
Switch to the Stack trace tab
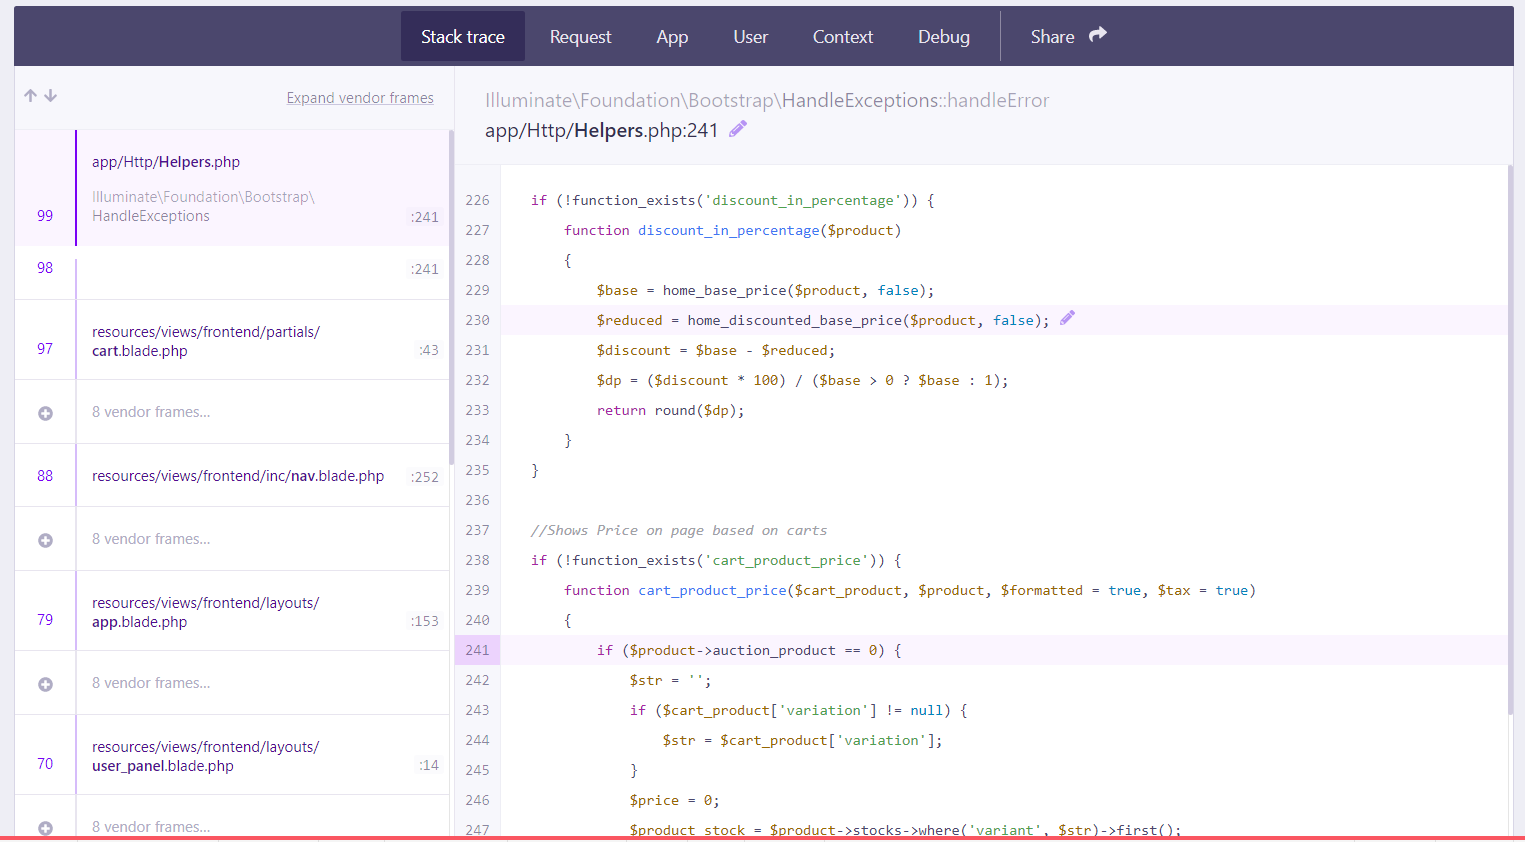tap(463, 36)
